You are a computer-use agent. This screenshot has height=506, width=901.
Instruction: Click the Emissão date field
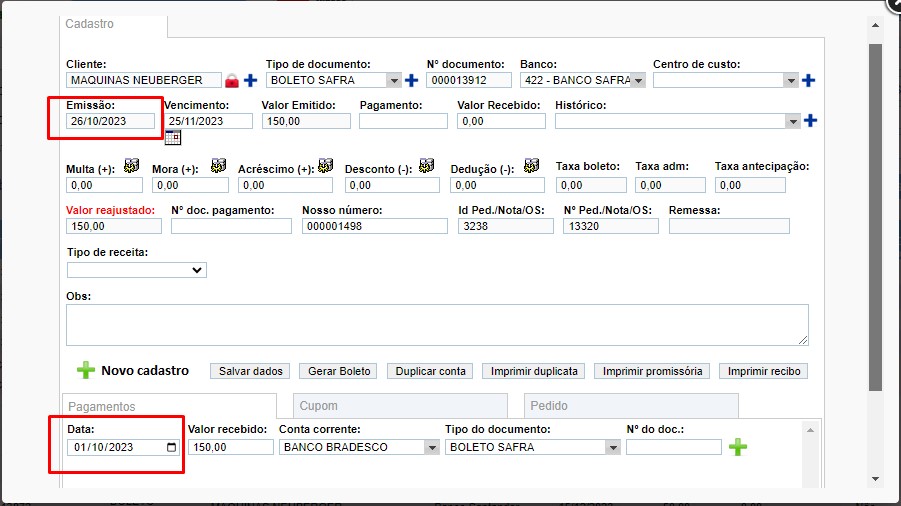110,121
